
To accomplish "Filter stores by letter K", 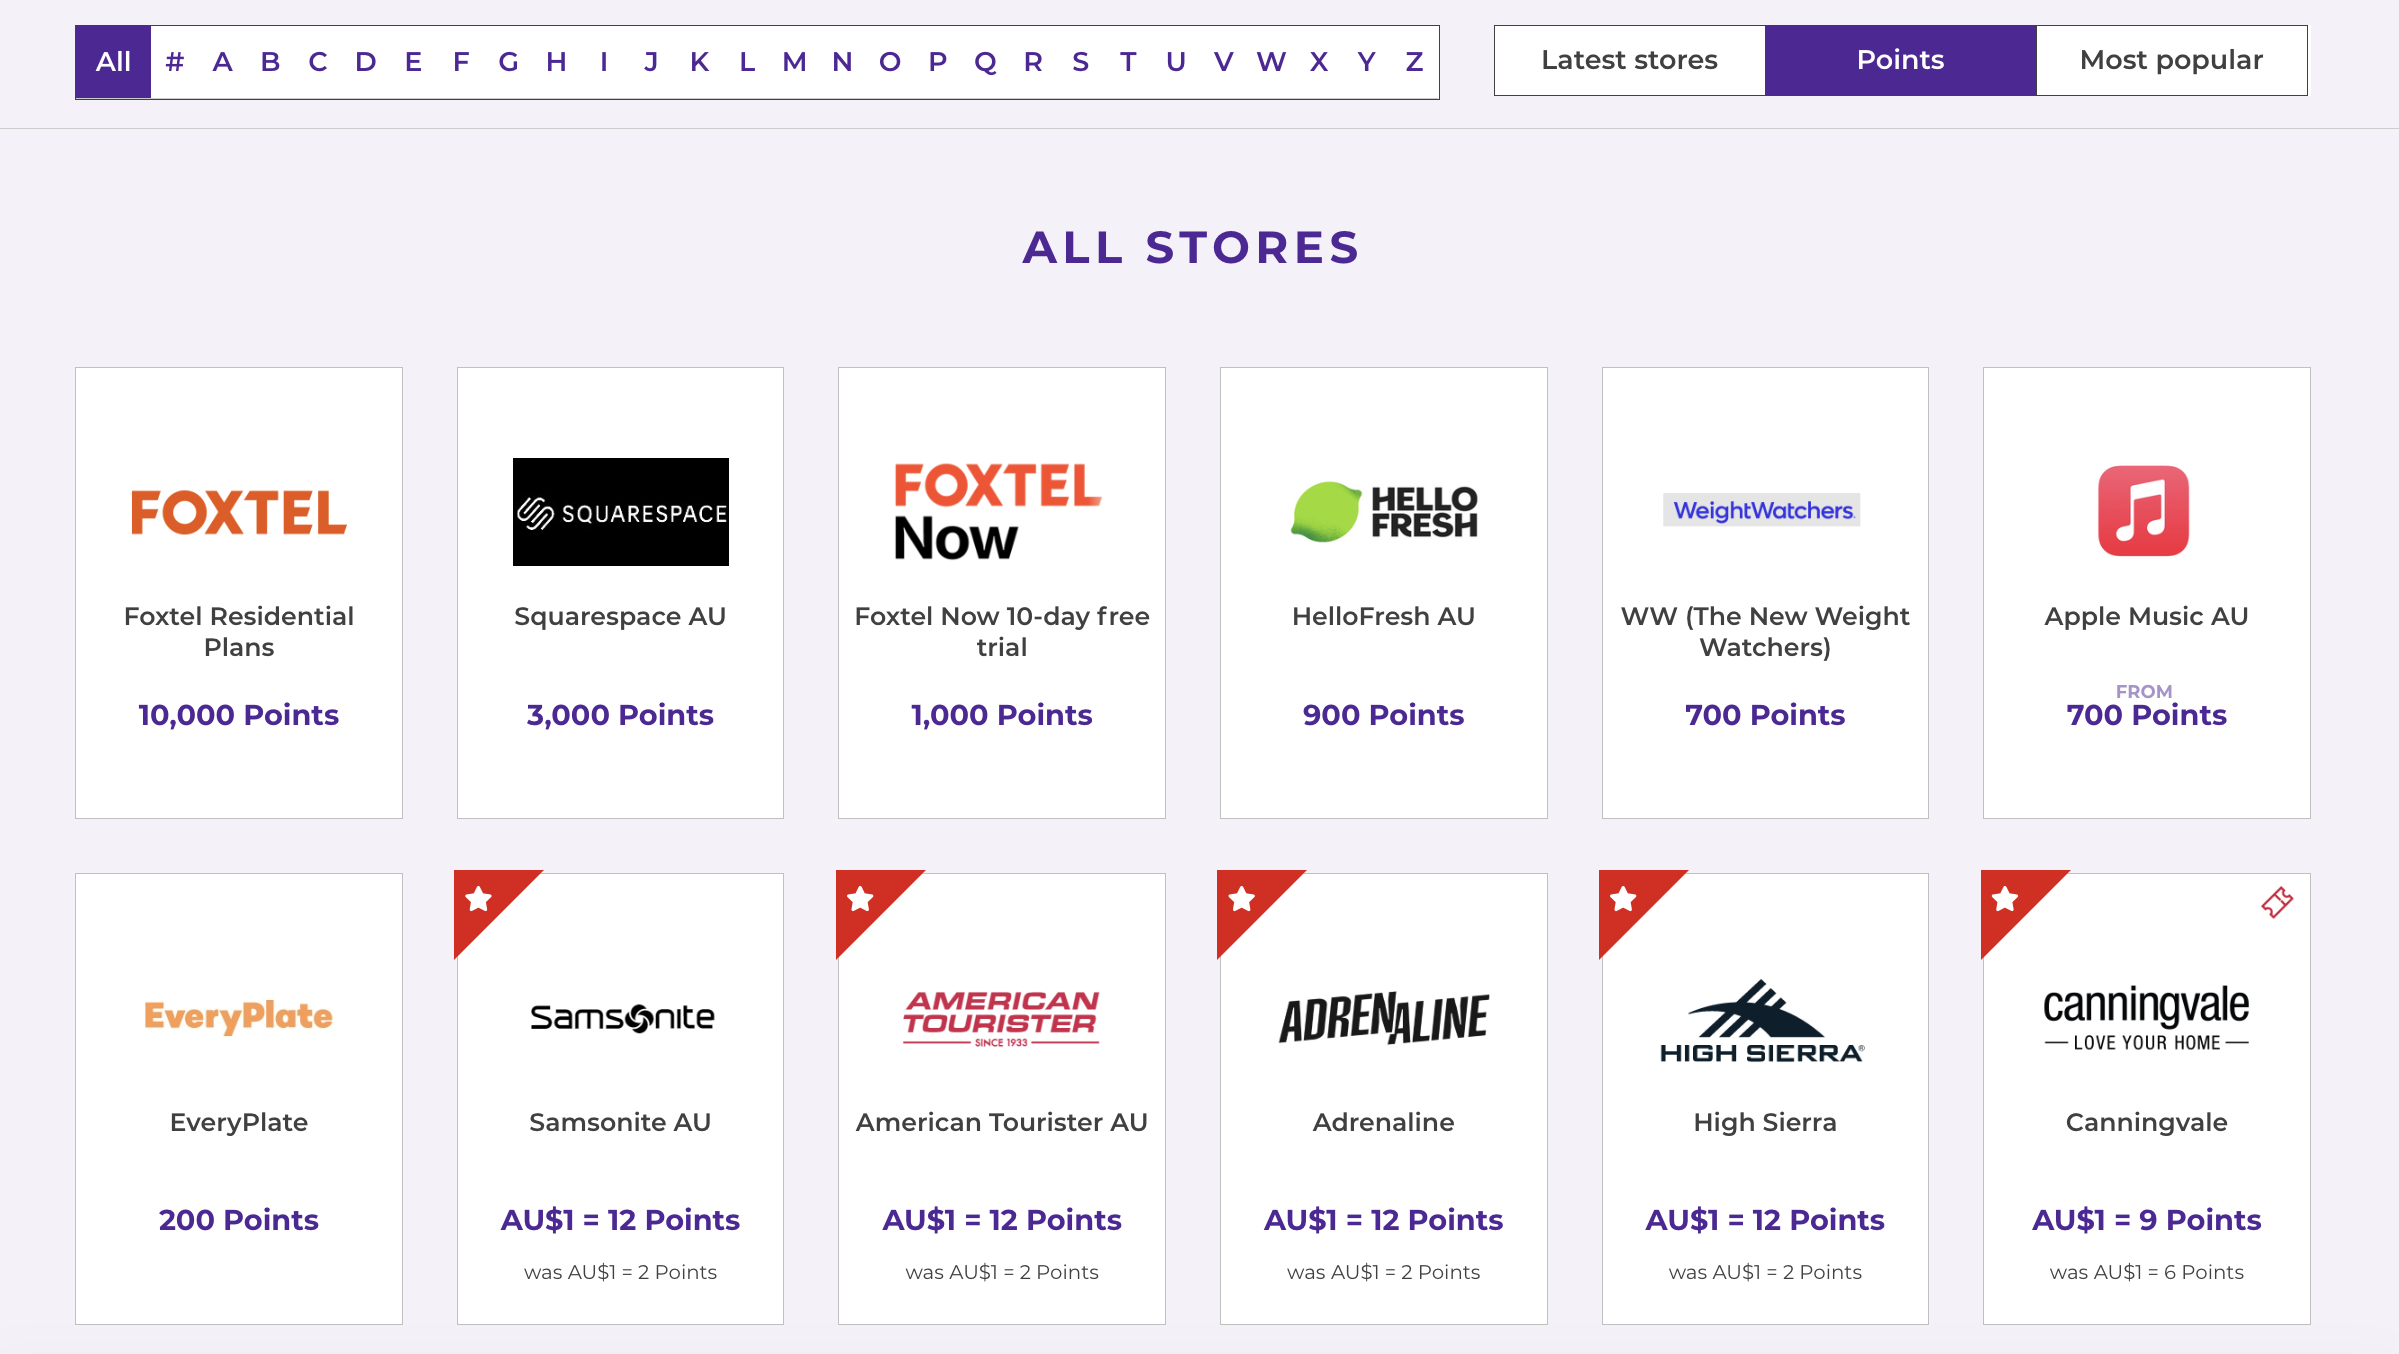I will pos(699,62).
